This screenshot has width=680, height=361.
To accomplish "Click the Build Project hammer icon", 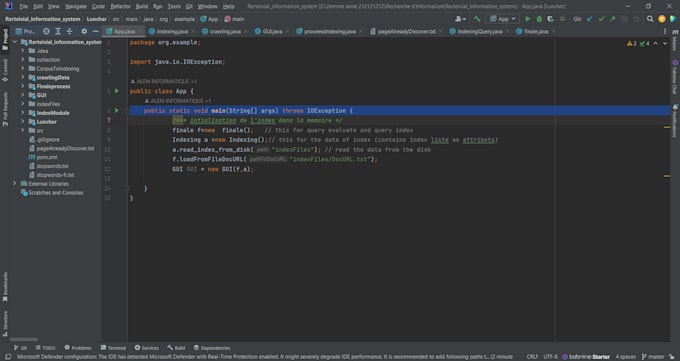I will click(x=477, y=19).
